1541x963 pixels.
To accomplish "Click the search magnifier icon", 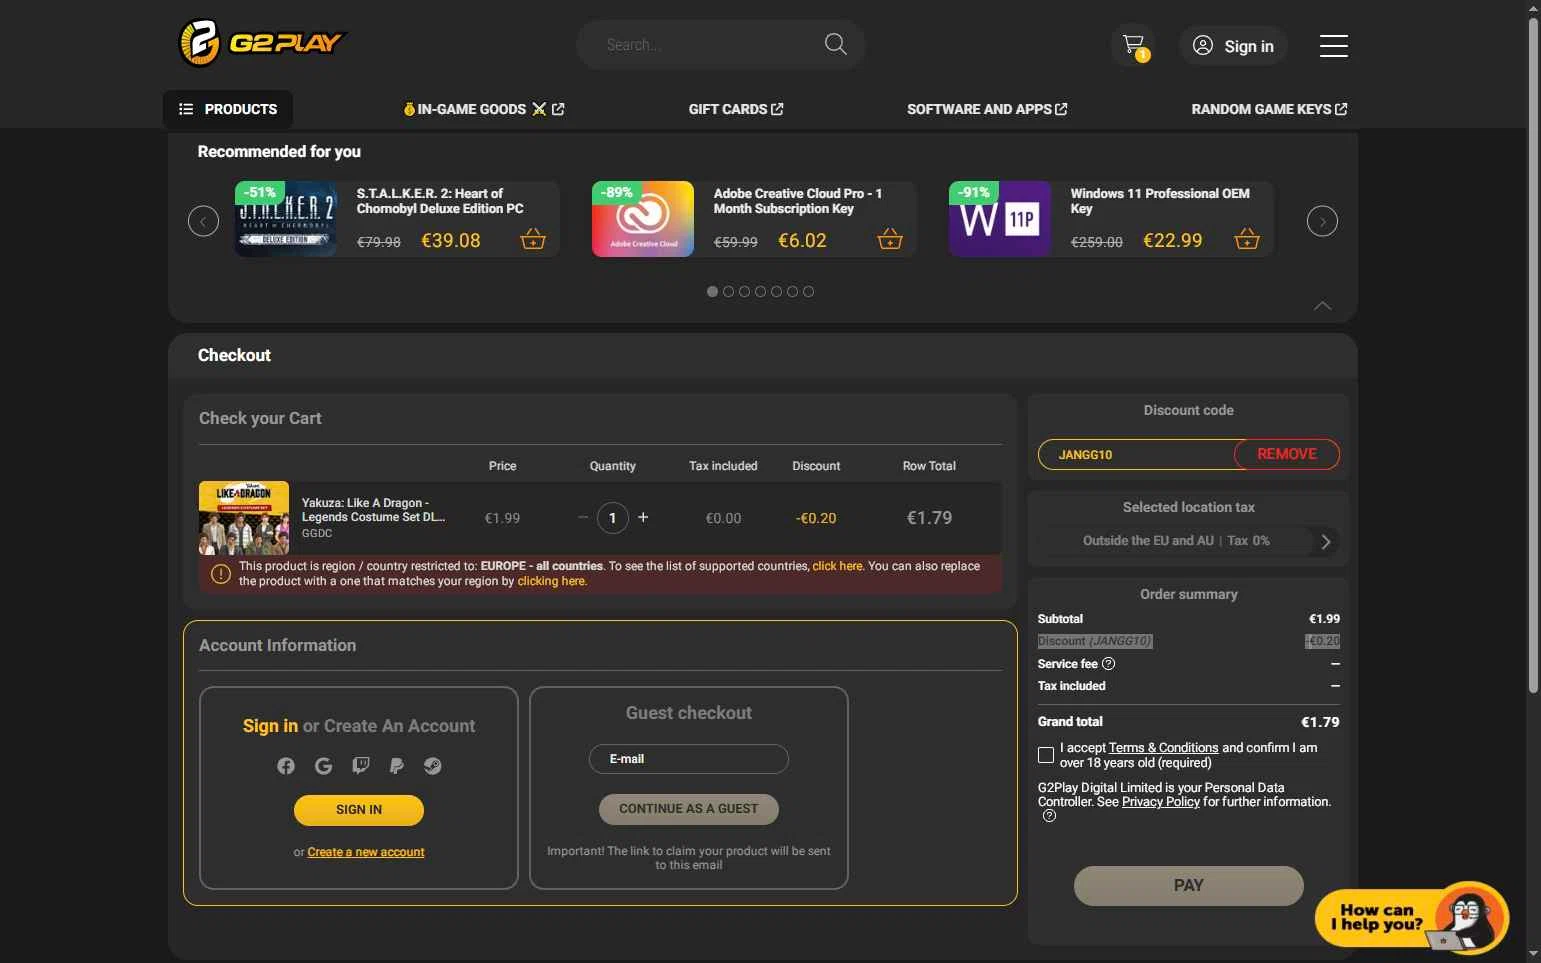I will coord(835,44).
